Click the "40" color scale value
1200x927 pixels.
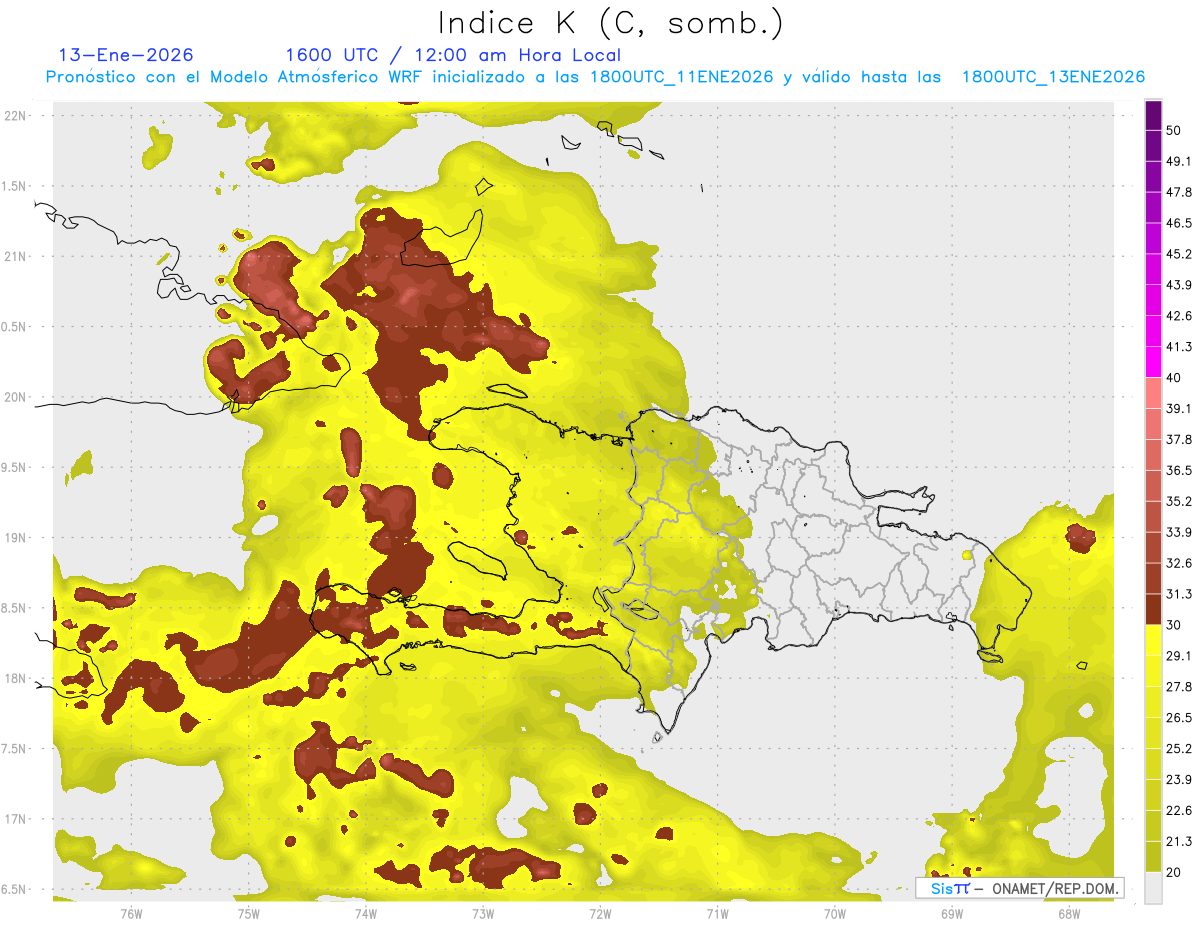(1174, 378)
